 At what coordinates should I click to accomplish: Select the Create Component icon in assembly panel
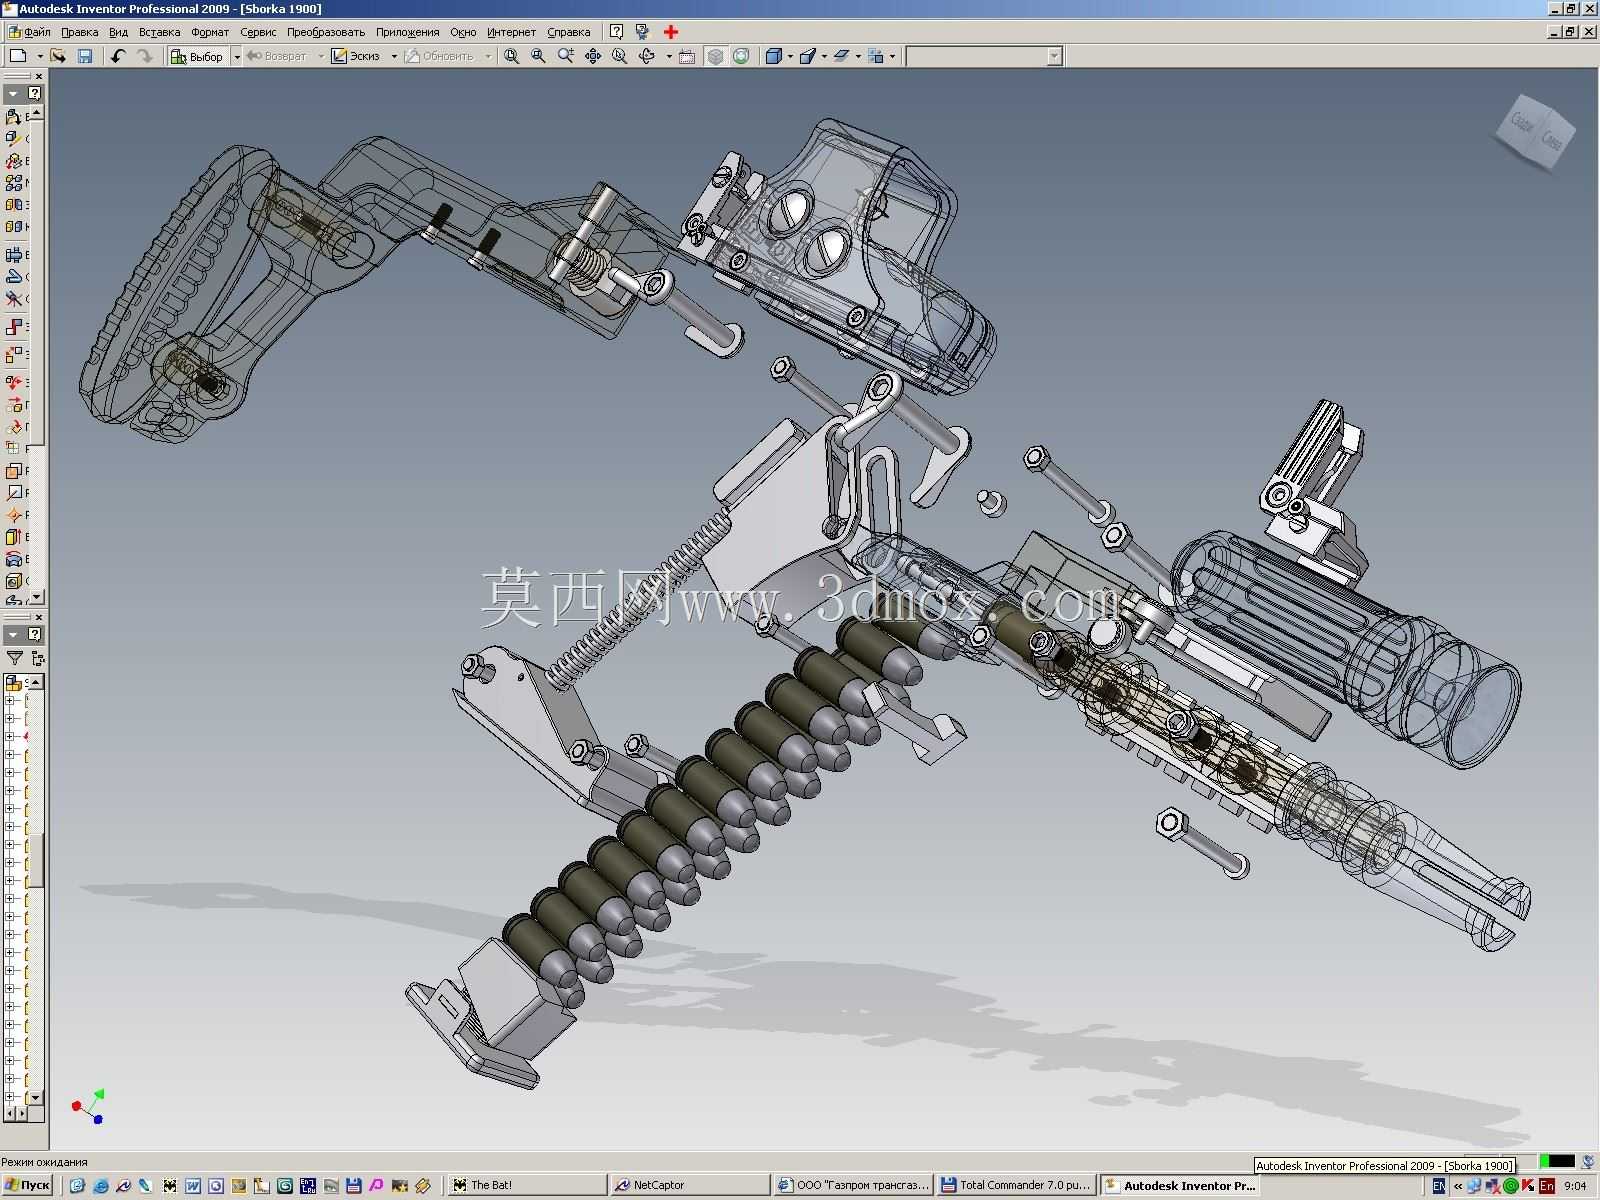point(14,139)
